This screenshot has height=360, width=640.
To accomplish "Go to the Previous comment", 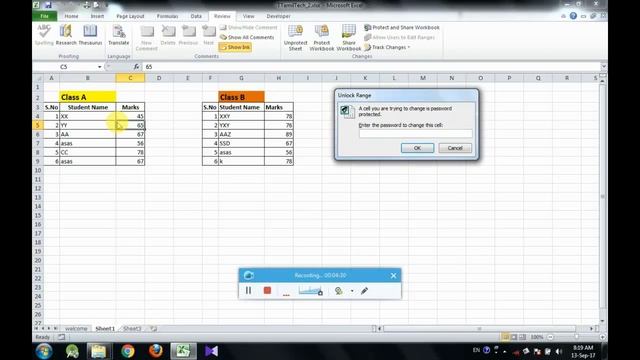I will [x=188, y=35].
